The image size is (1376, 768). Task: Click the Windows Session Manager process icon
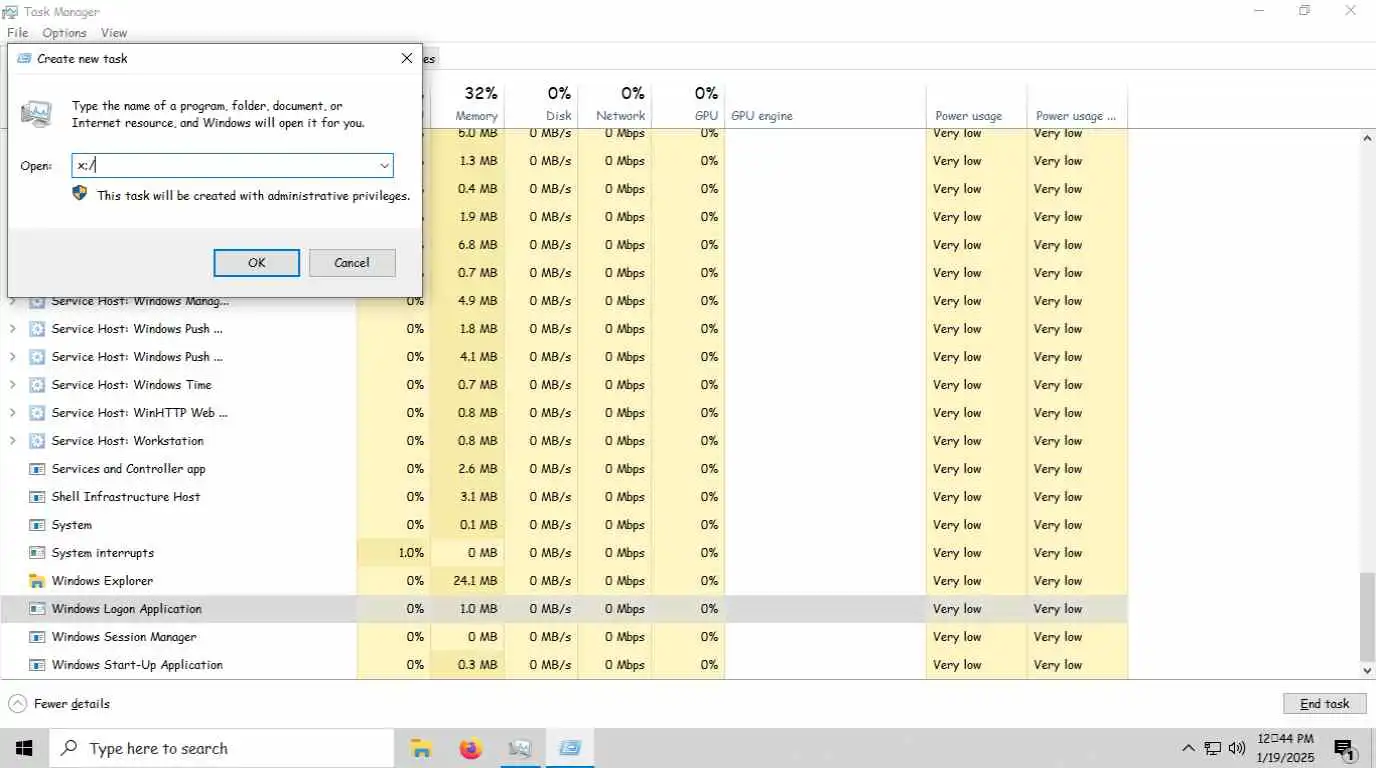(x=37, y=637)
